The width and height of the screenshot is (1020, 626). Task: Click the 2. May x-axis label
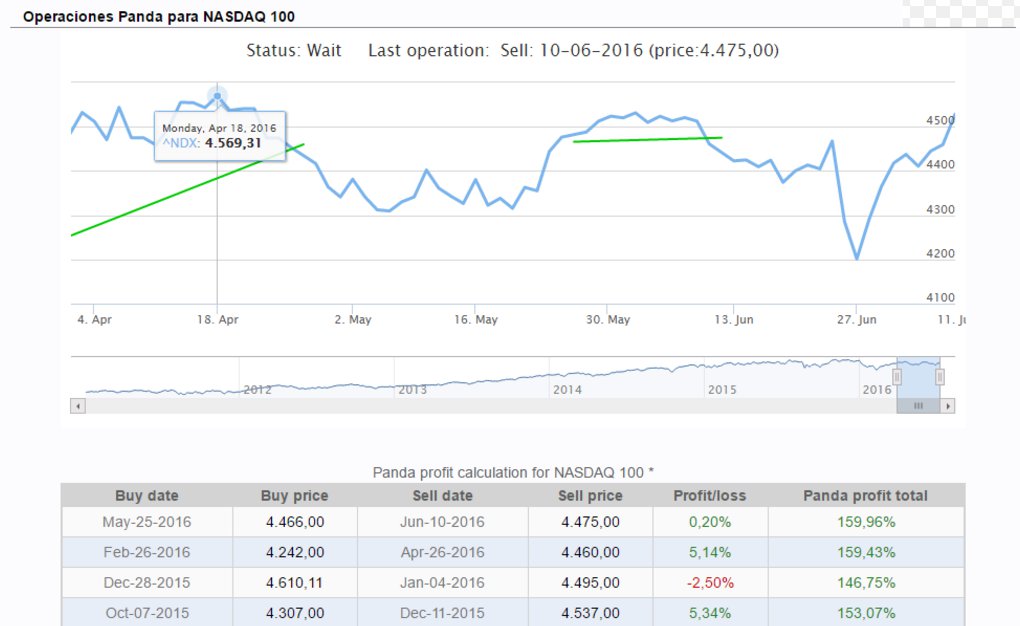click(353, 320)
